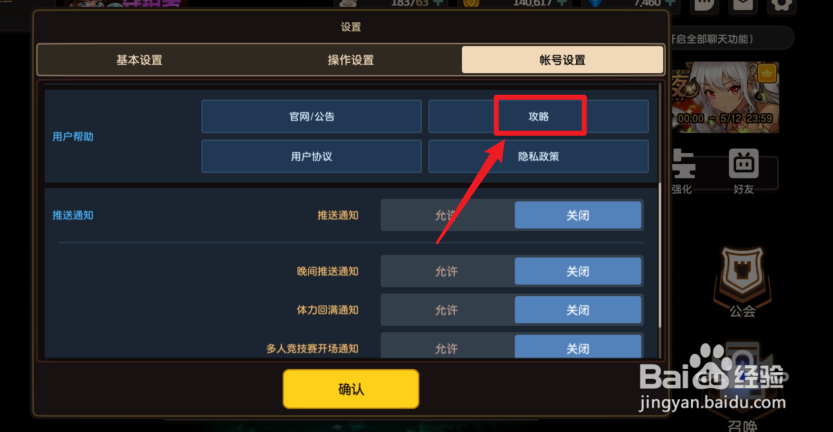This screenshot has width=833, height=432.
Task: Set 晚间推送通知 to 关闭
Action: pos(578,272)
